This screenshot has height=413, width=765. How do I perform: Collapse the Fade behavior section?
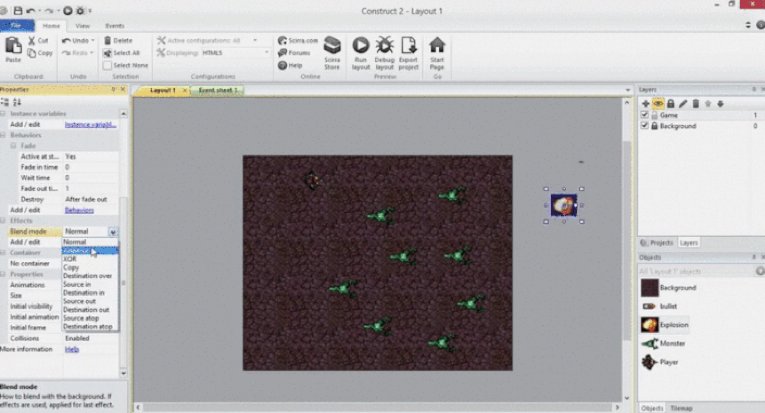coord(14,146)
